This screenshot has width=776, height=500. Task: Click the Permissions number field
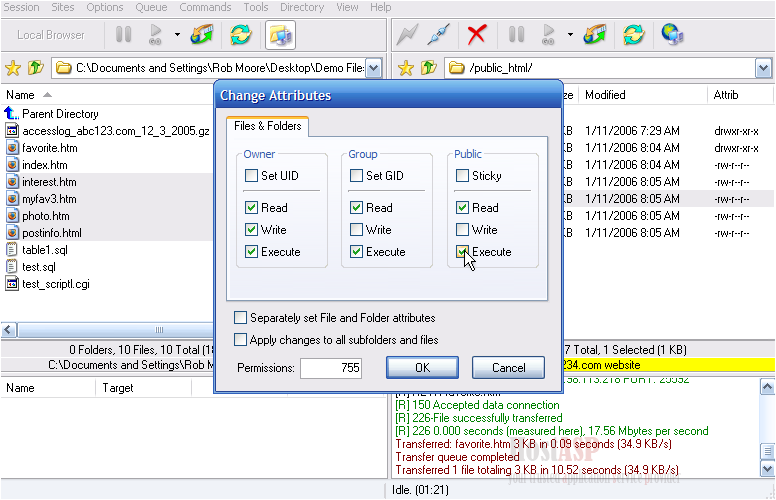[x=331, y=368]
